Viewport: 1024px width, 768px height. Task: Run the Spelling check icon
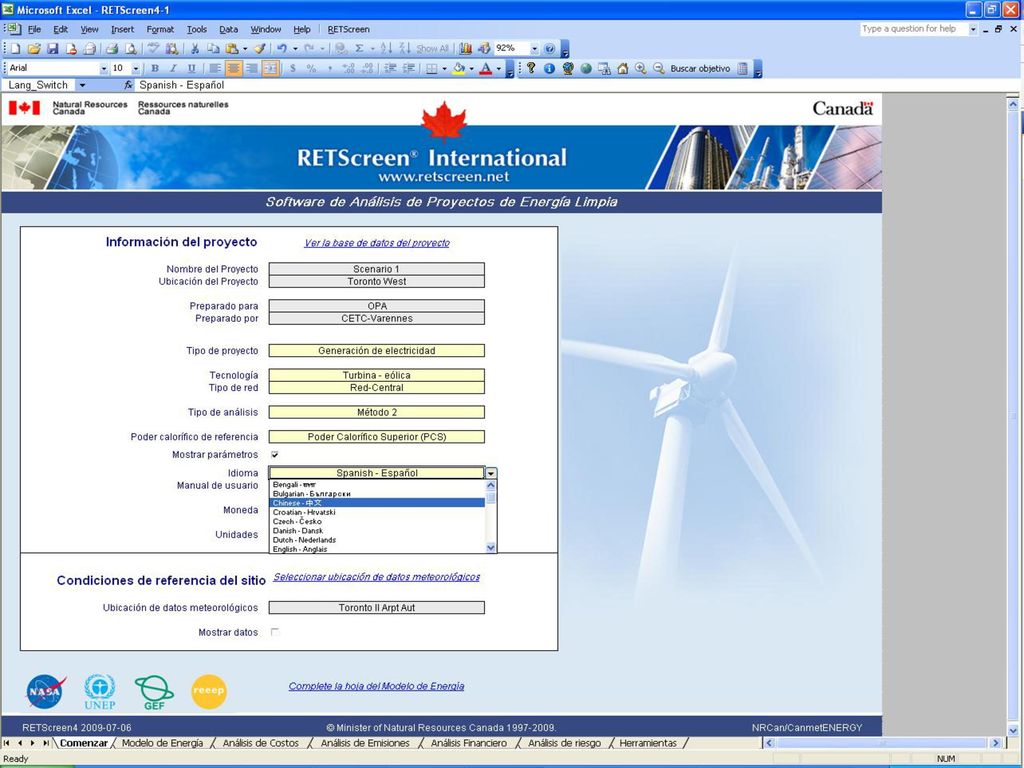tap(153, 48)
